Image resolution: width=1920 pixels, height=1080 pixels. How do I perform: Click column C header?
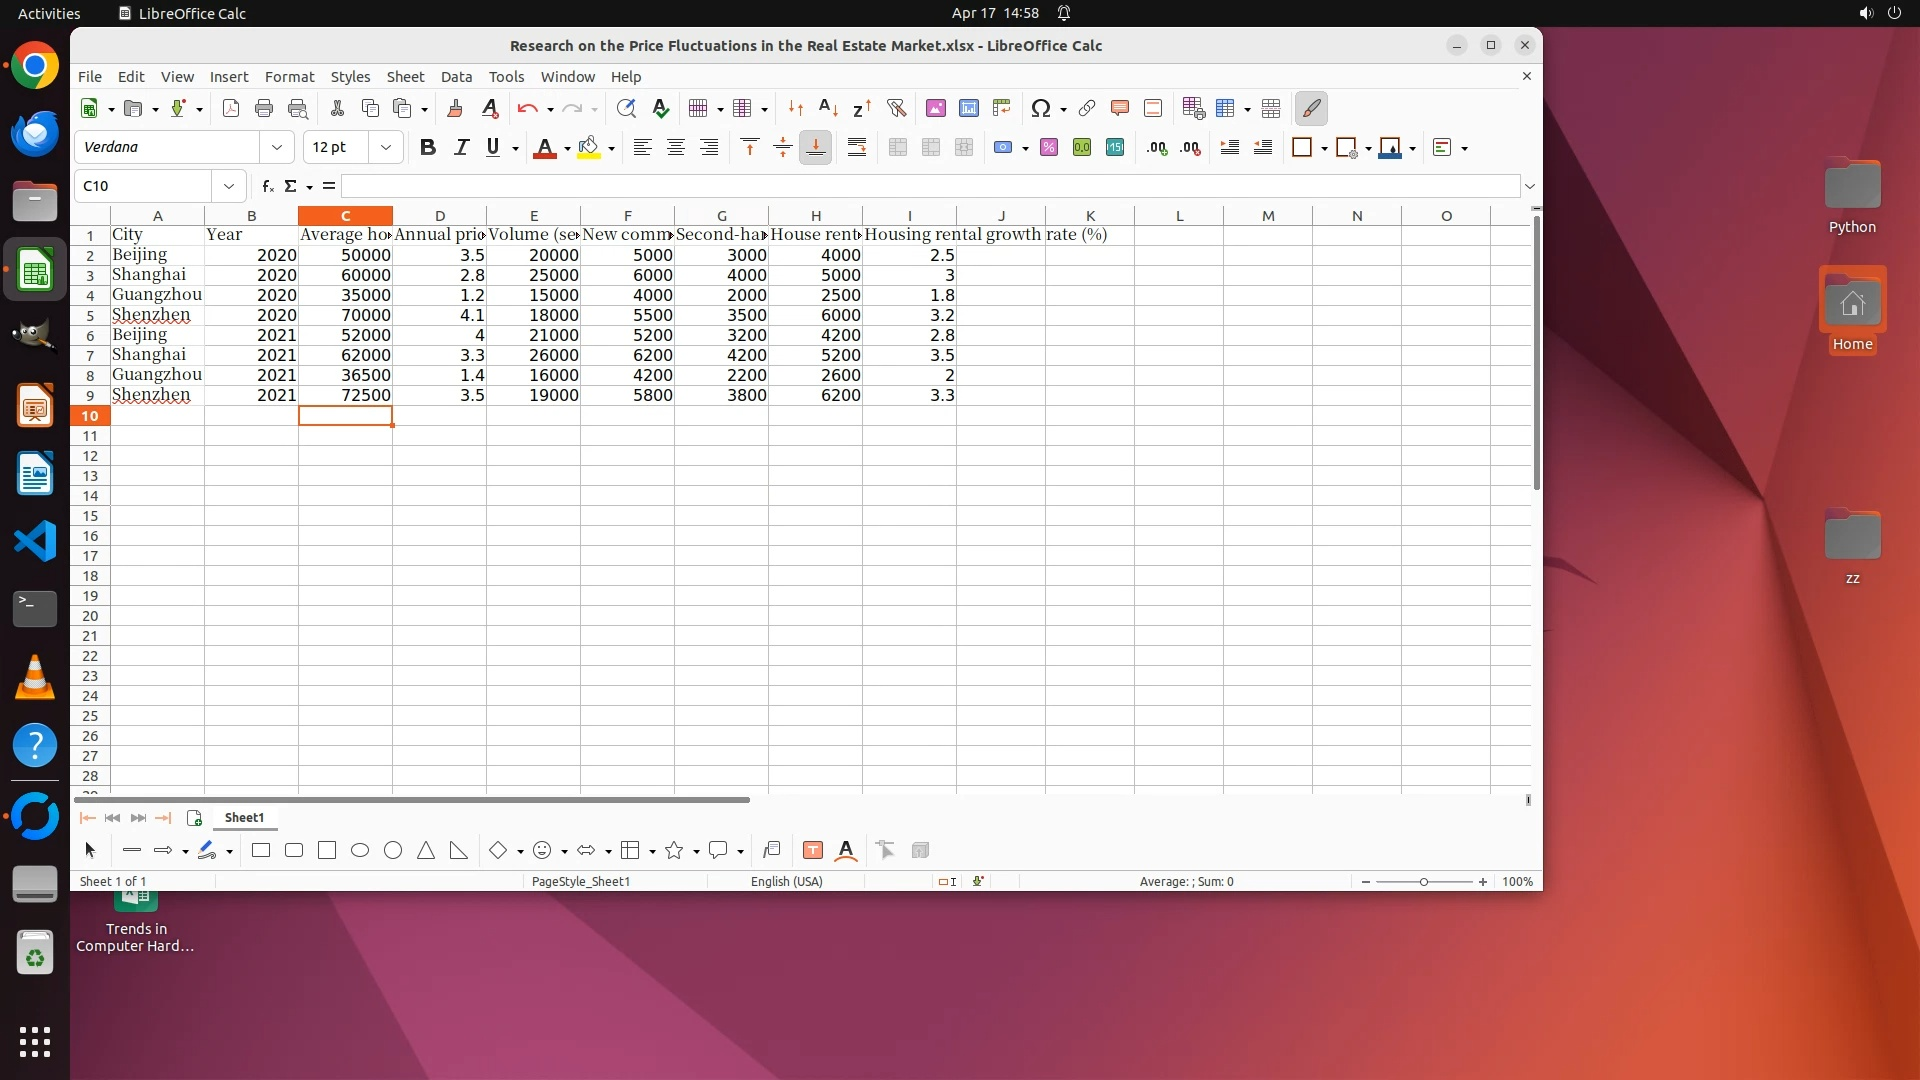point(345,215)
